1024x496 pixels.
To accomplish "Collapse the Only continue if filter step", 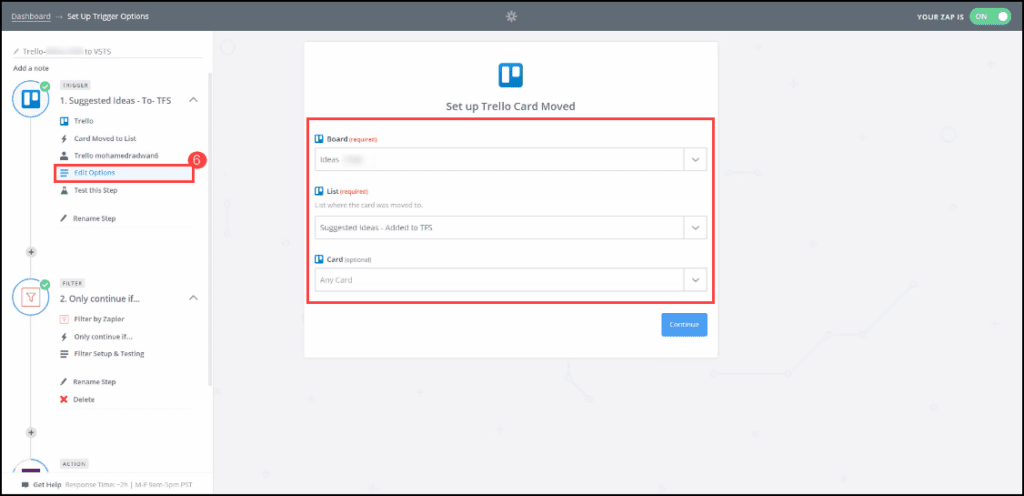I will [193, 298].
